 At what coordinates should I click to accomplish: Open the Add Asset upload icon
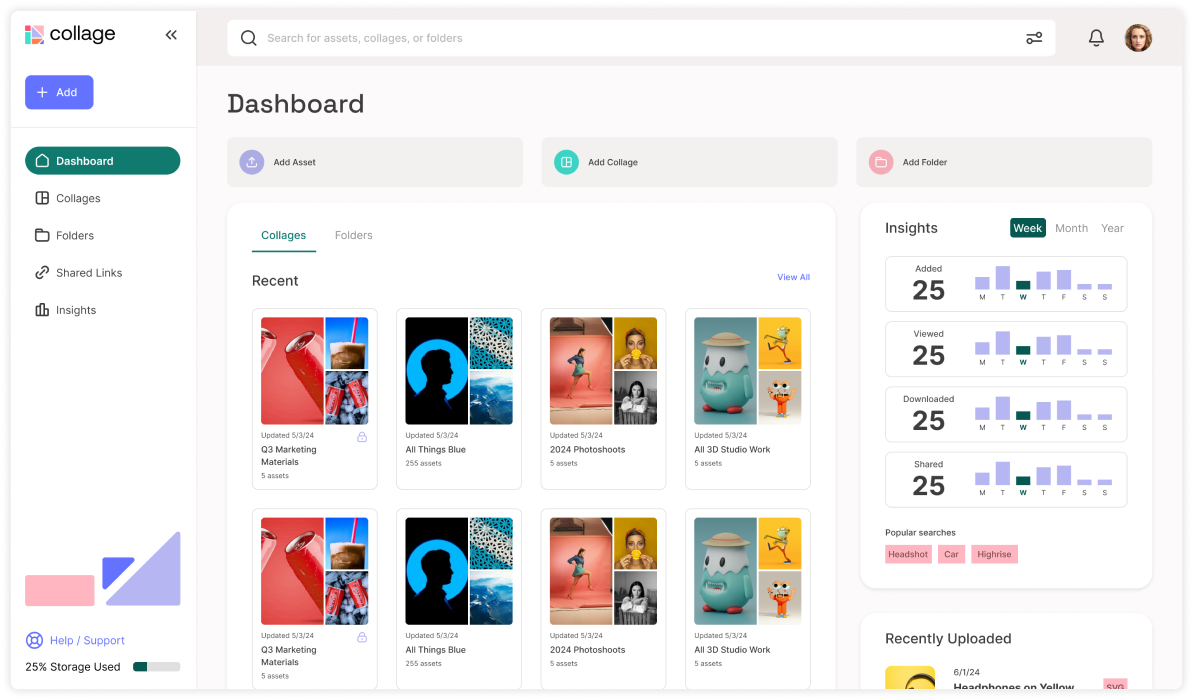pyautogui.click(x=251, y=161)
